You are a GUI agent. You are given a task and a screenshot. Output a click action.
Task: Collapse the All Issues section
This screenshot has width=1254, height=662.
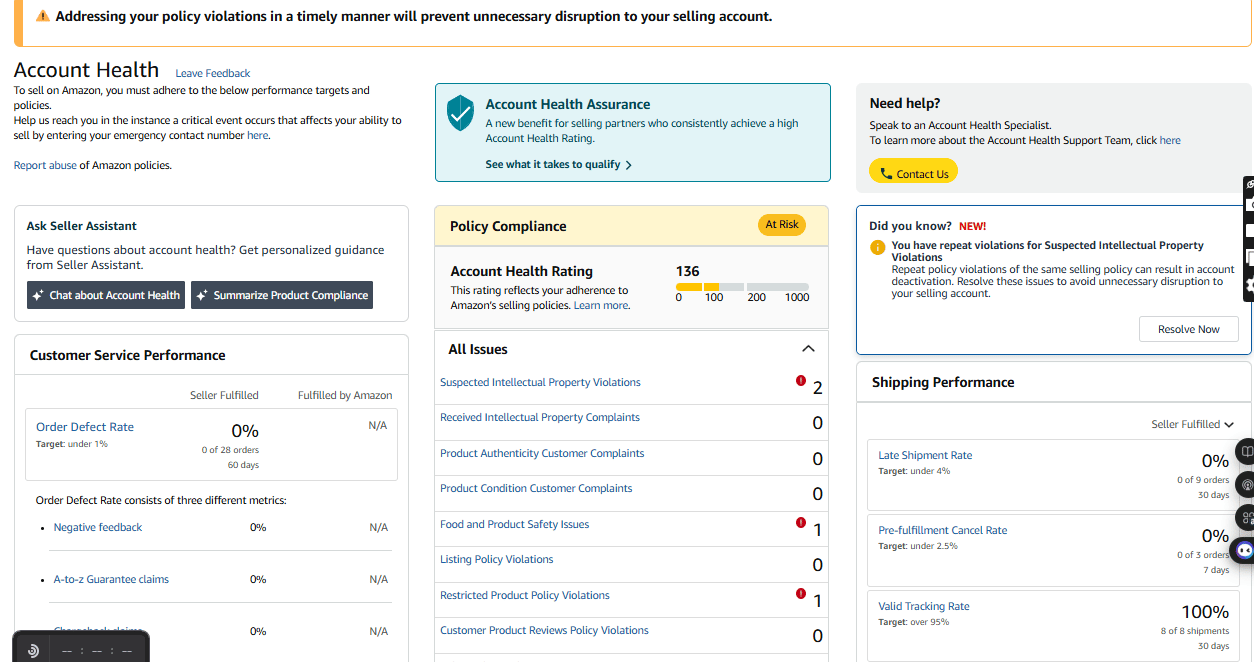click(x=808, y=349)
